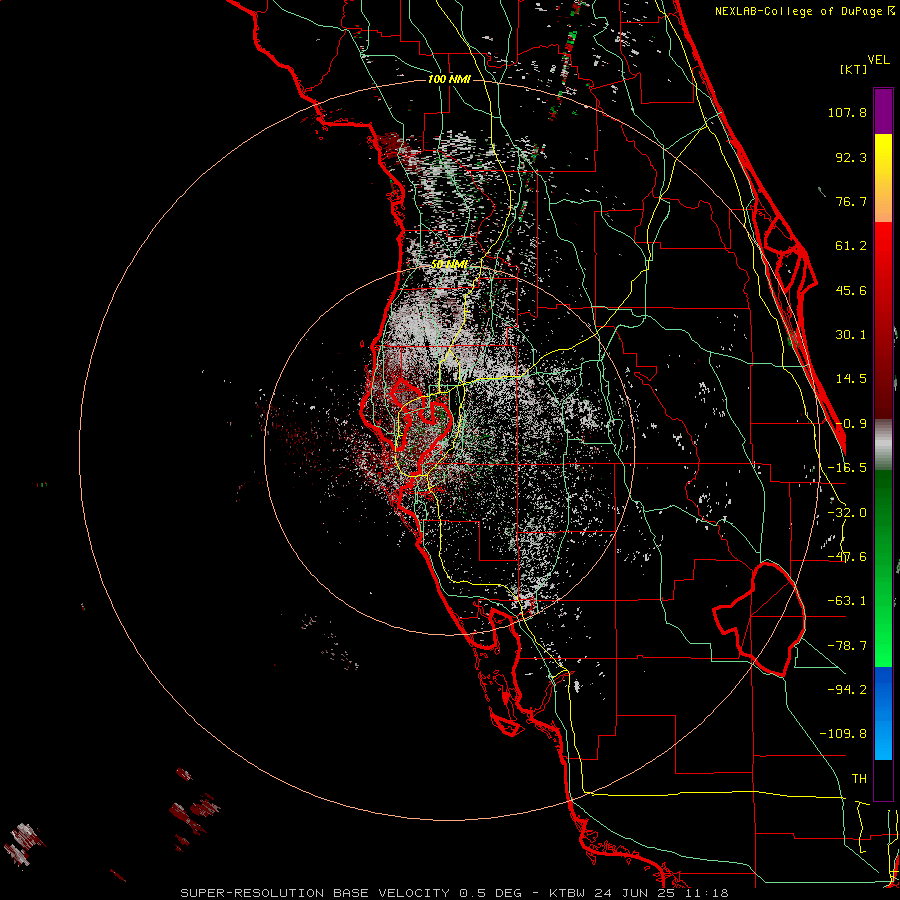
Task: Pick the green segment of the color bar
Action: coord(883,568)
